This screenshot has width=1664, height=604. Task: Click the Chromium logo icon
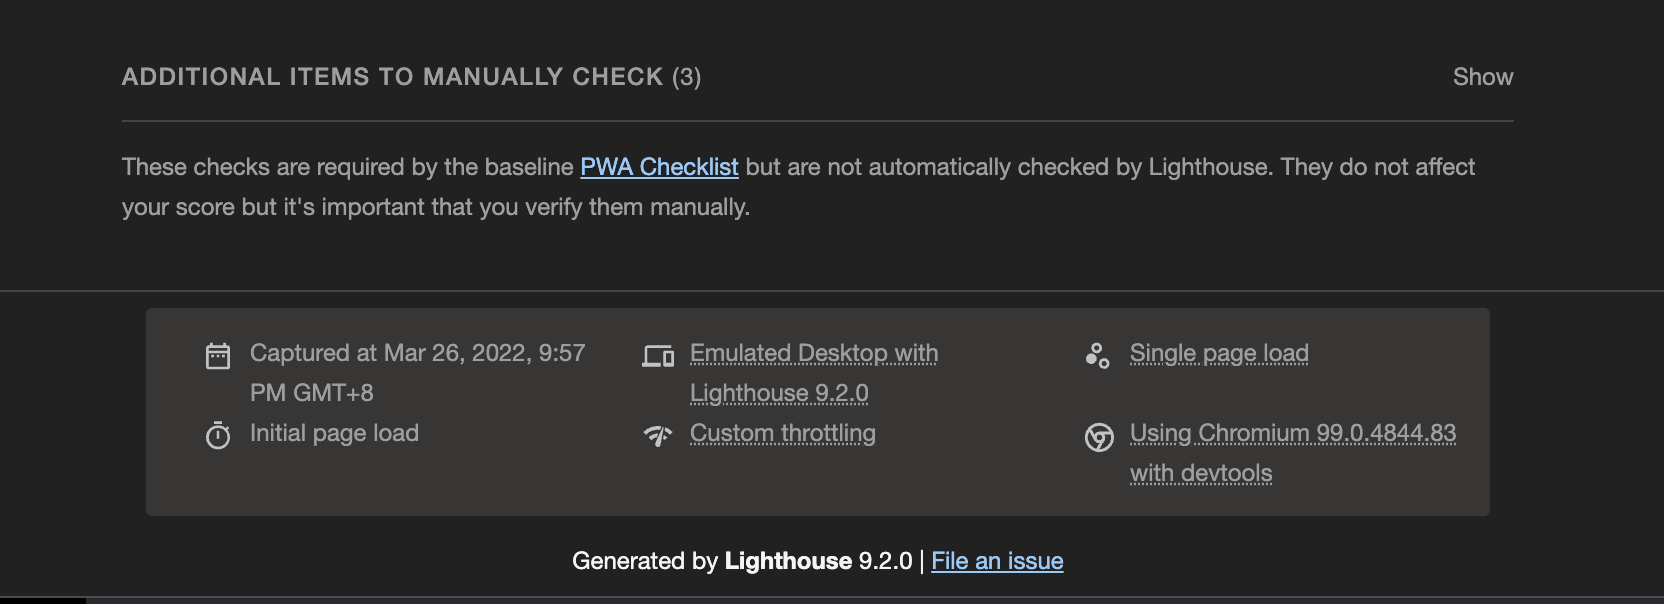pyautogui.click(x=1099, y=437)
